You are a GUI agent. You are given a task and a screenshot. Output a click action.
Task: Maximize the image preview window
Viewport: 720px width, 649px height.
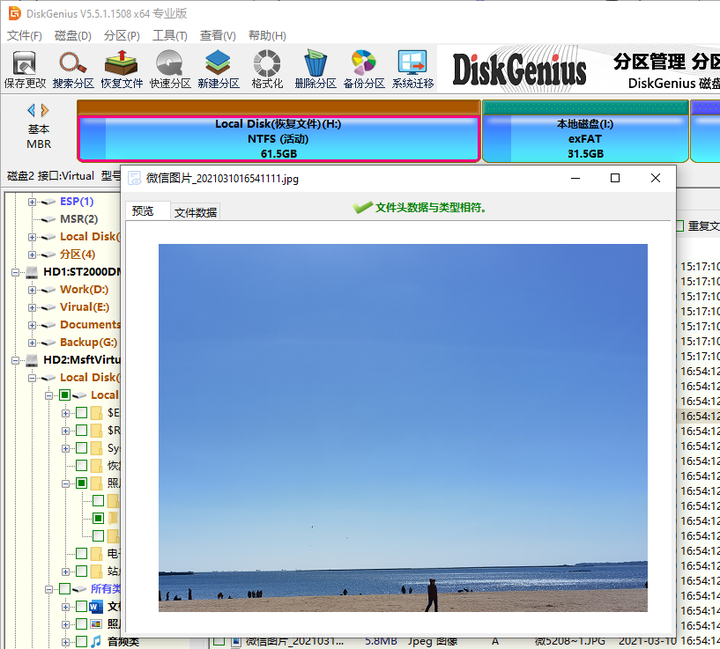click(615, 178)
